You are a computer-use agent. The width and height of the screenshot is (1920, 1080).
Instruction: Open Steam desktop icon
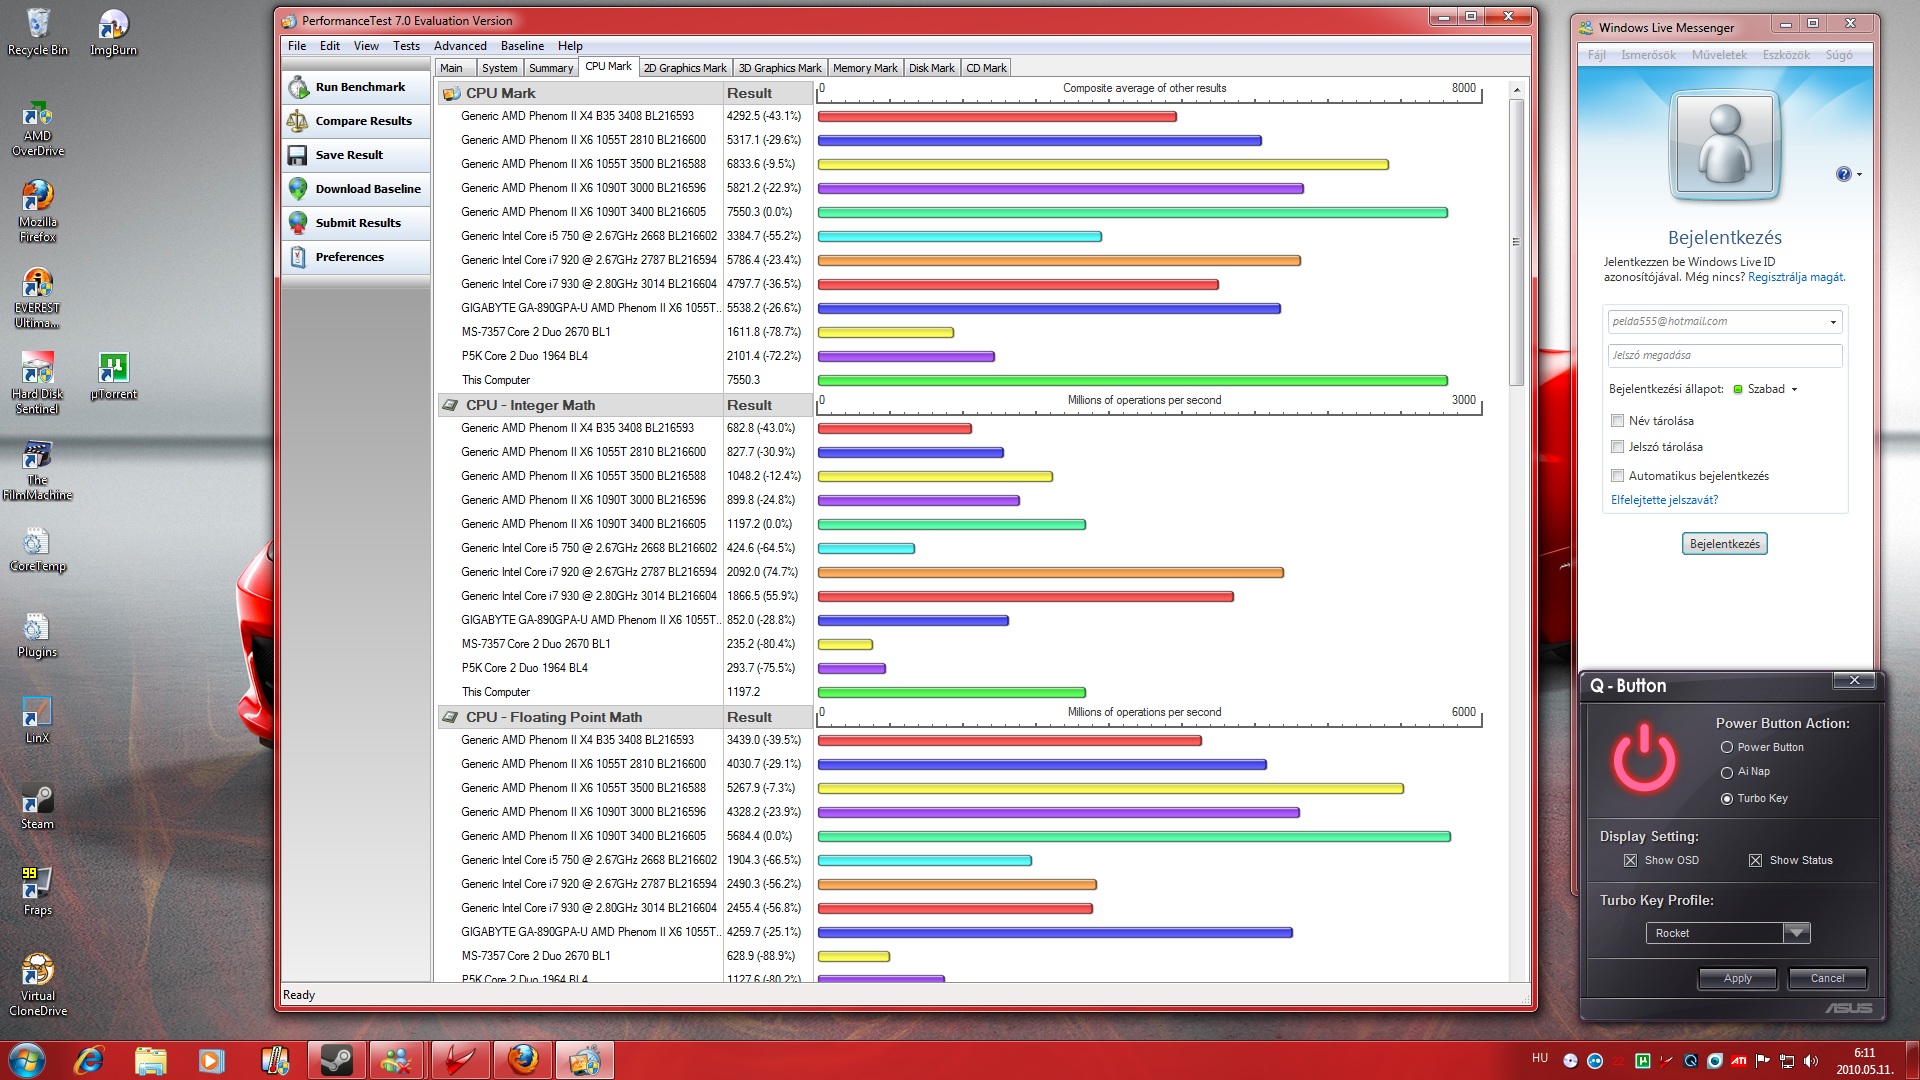[38, 807]
